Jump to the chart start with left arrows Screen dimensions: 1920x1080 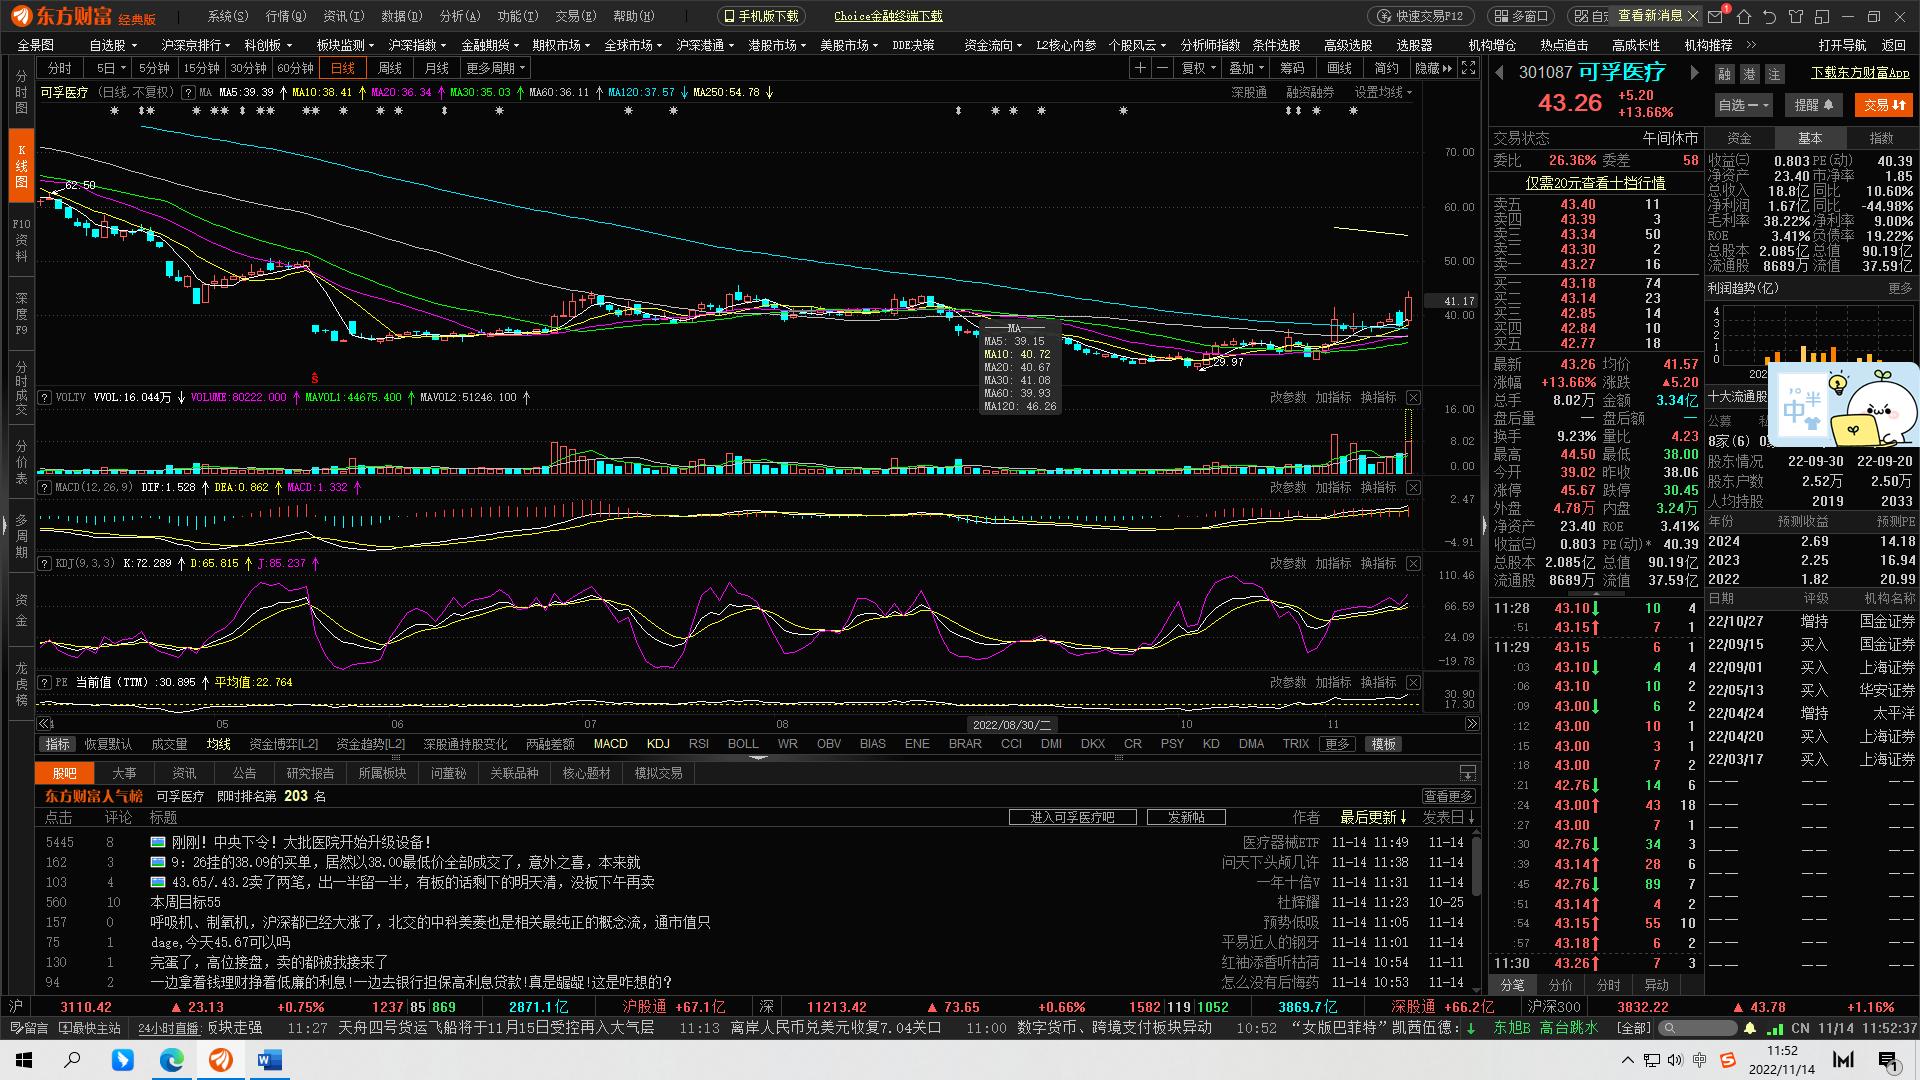click(44, 724)
